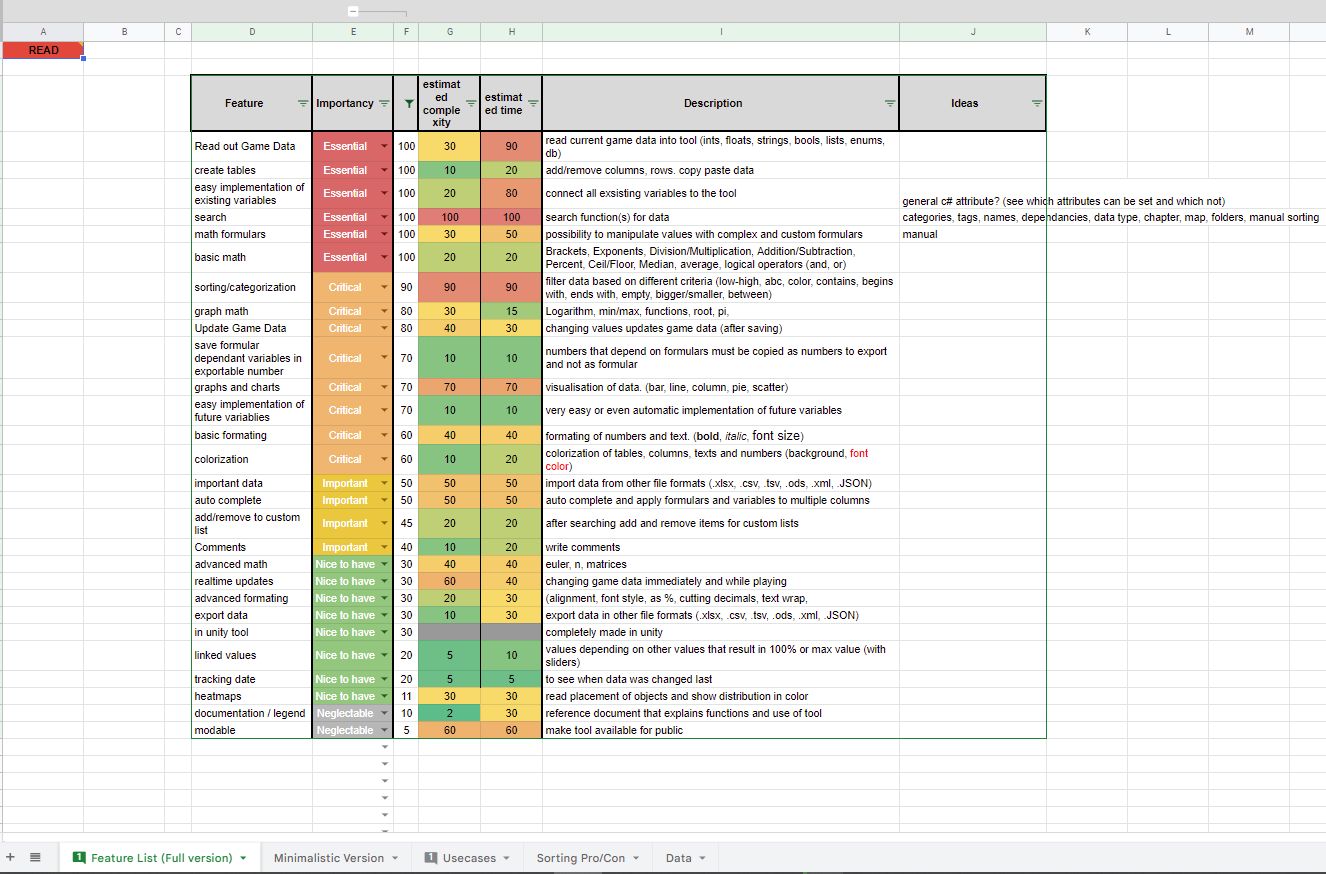1326x874 pixels.
Task: Expand the Critical dropdown for graphs and charts
Action: point(385,387)
